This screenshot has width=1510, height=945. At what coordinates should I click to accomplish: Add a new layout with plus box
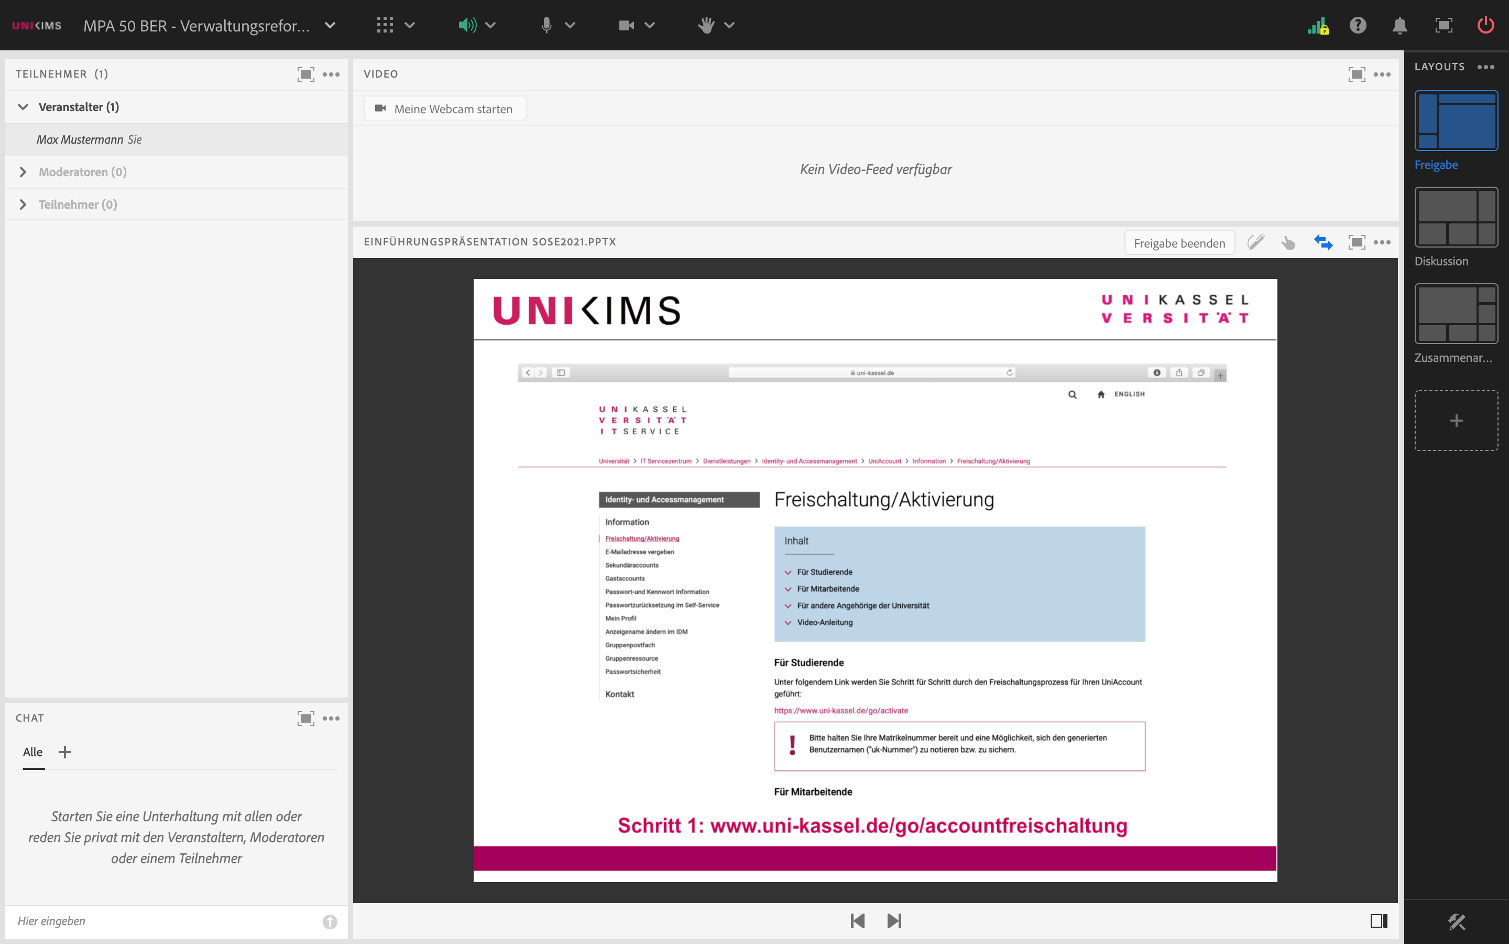[1456, 421]
